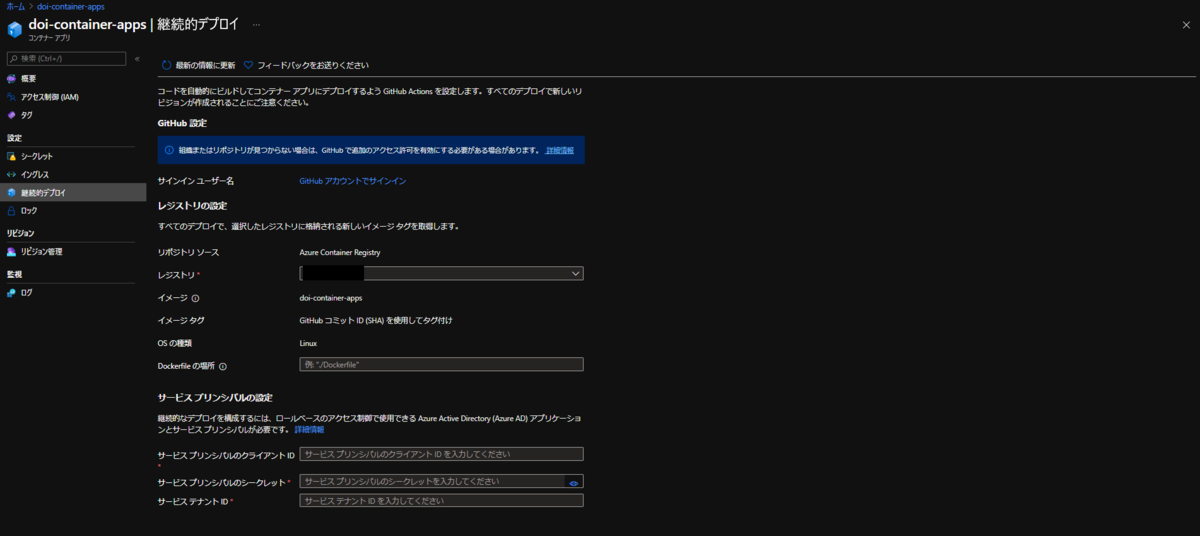This screenshot has width=1200, height=536.
Task: Click the 概要 overview icon in sidebar
Action: (12, 78)
